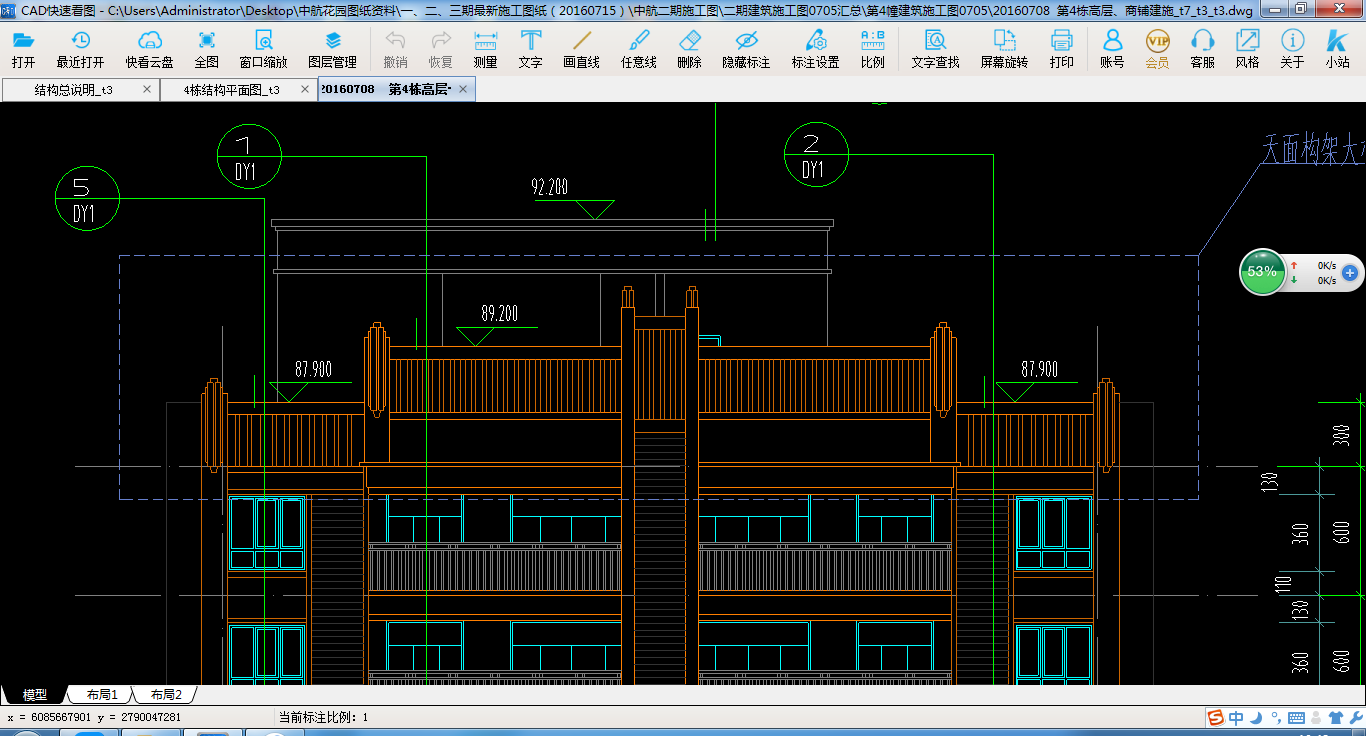Redo the action with 恢复

click(441, 48)
